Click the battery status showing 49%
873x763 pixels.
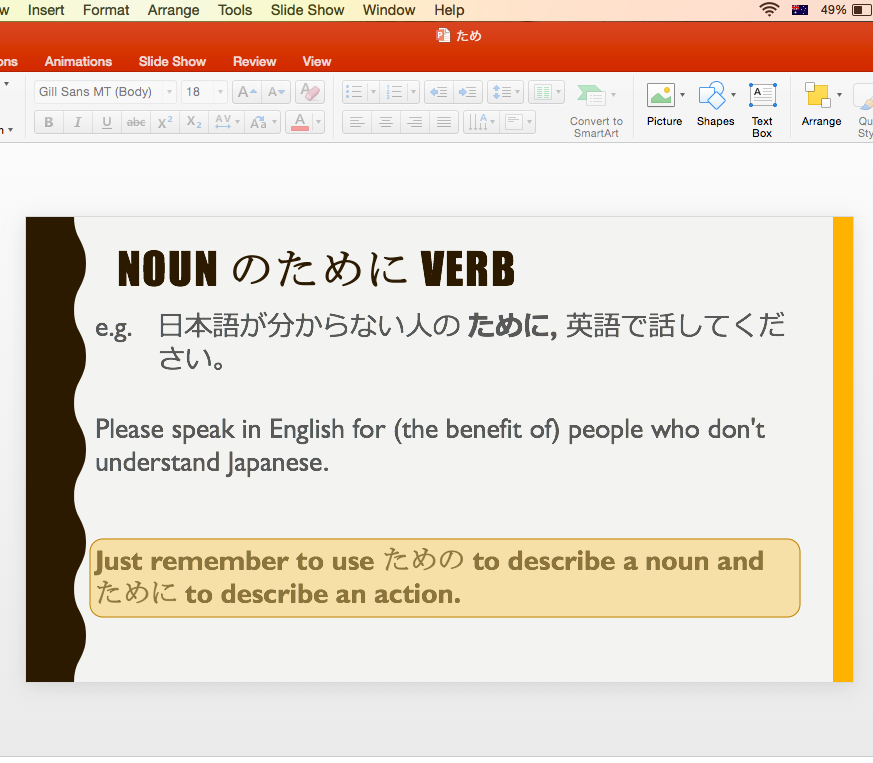tap(845, 9)
